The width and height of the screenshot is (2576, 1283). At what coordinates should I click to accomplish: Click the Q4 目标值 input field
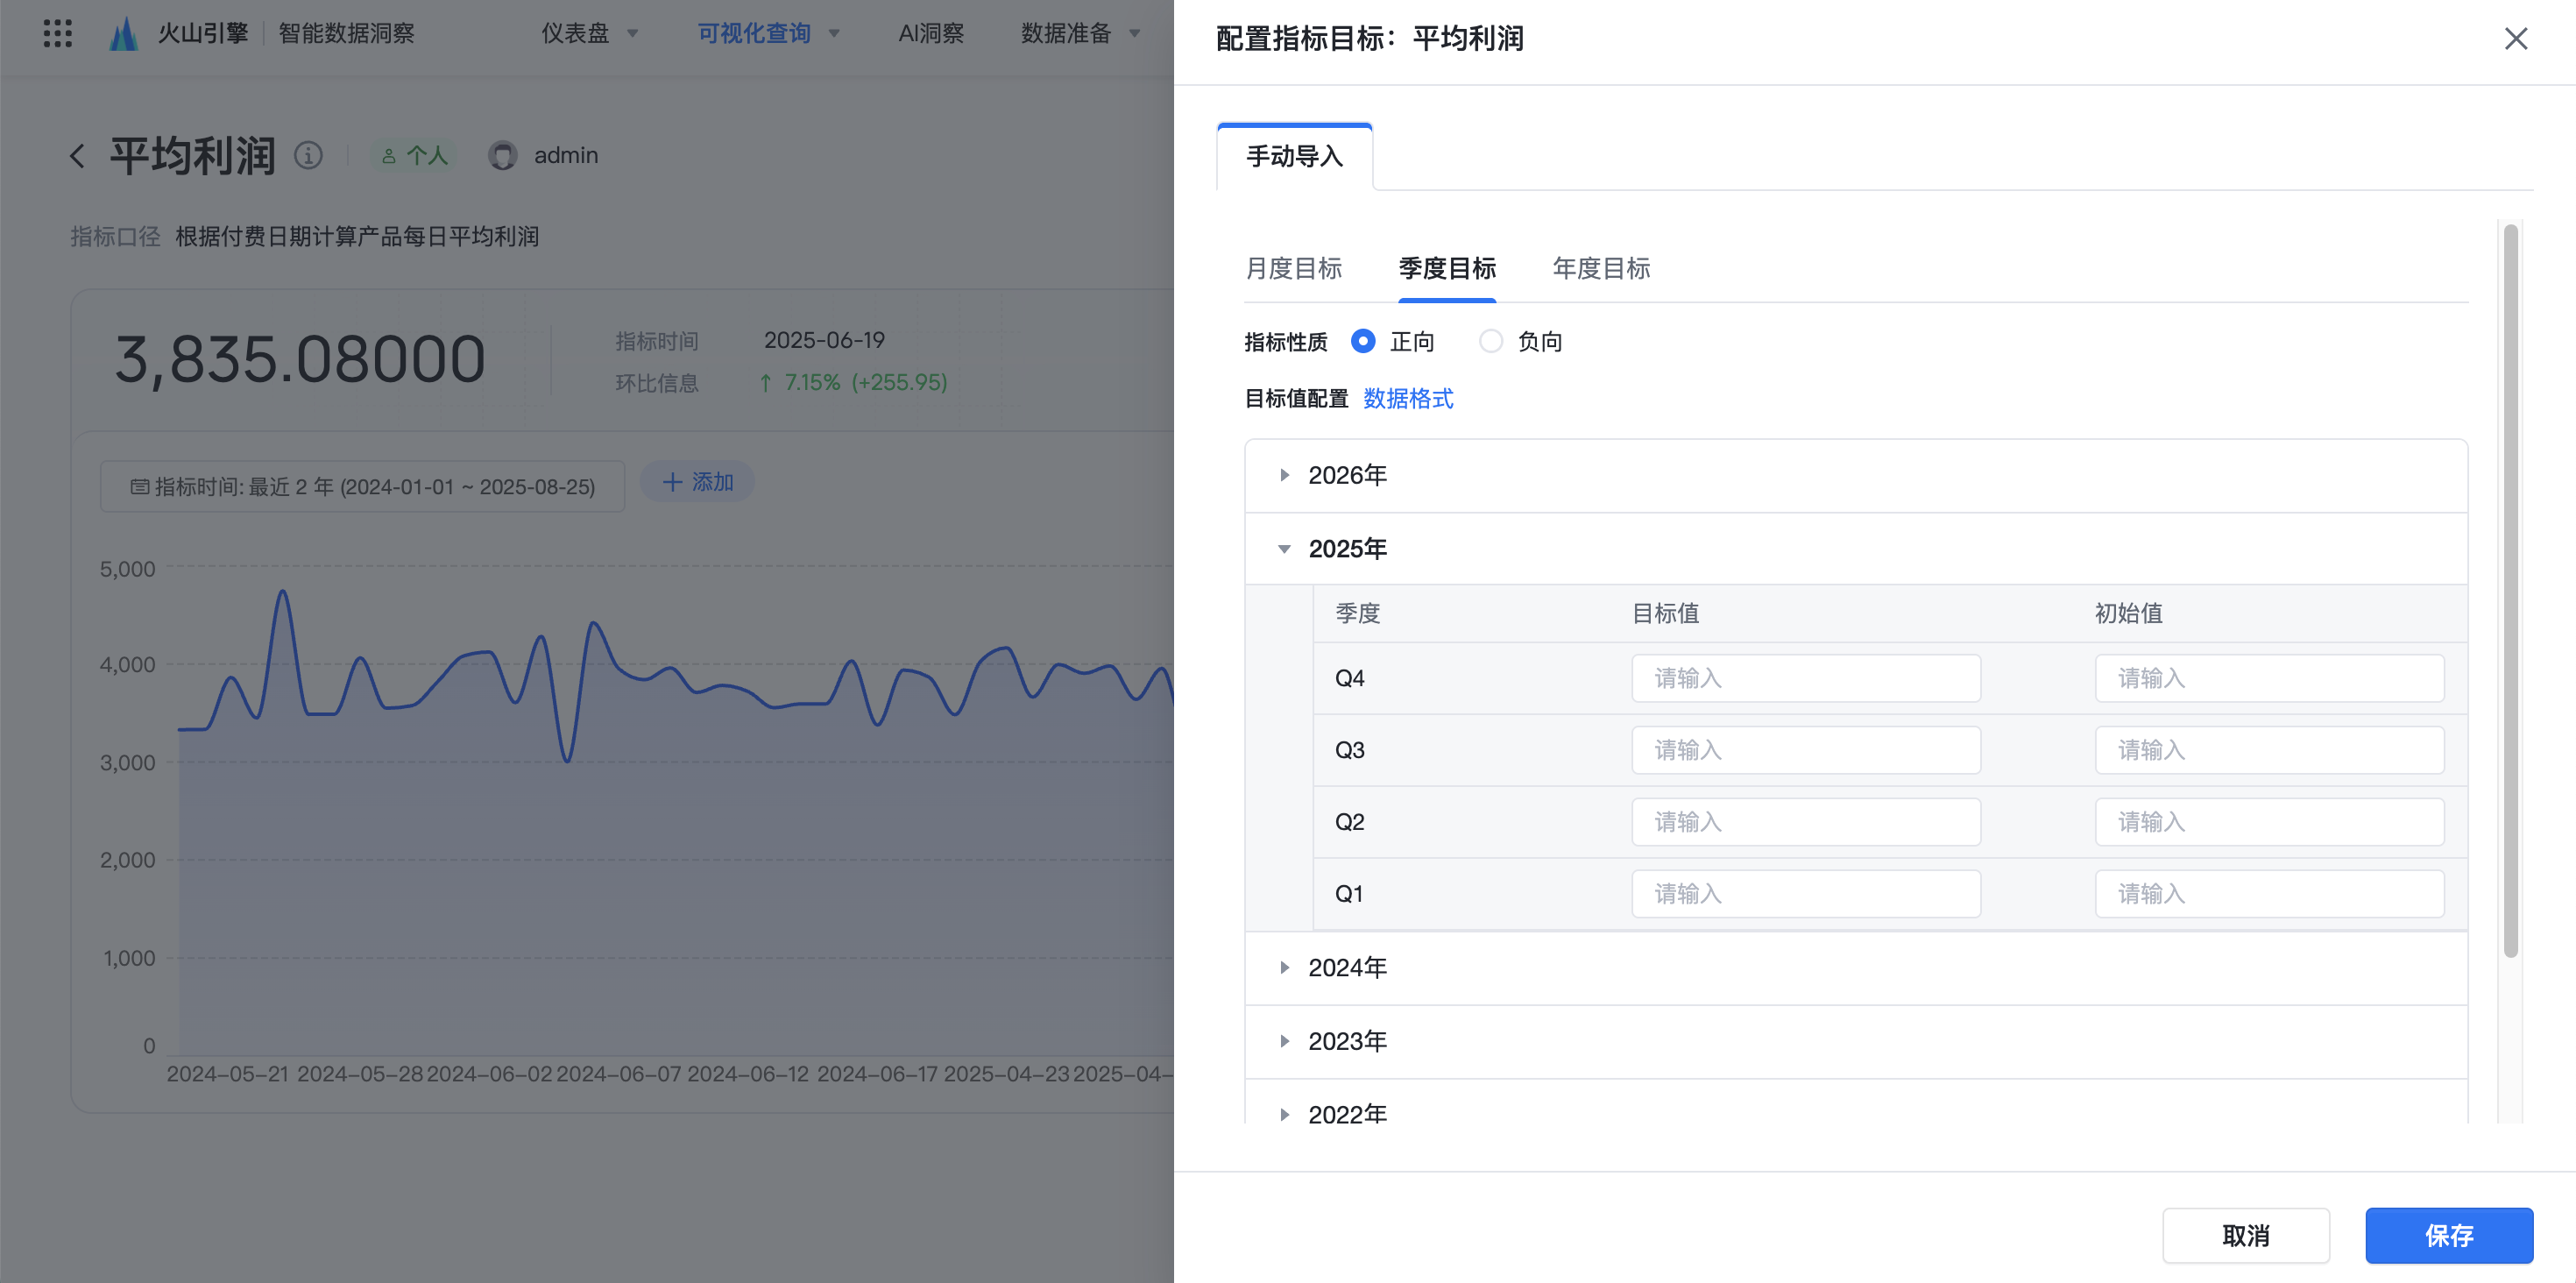[x=1805, y=678]
